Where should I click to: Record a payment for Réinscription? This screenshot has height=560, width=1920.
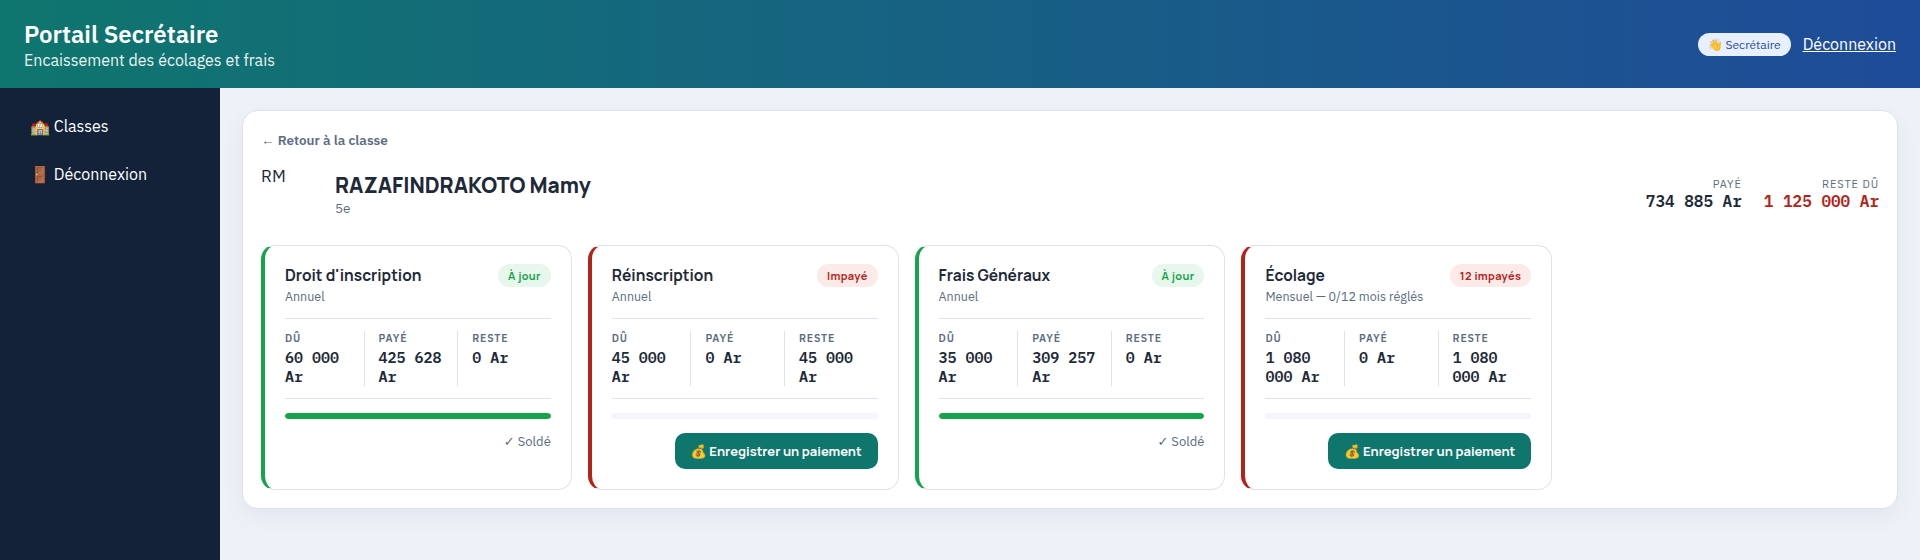(x=776, y=451)
